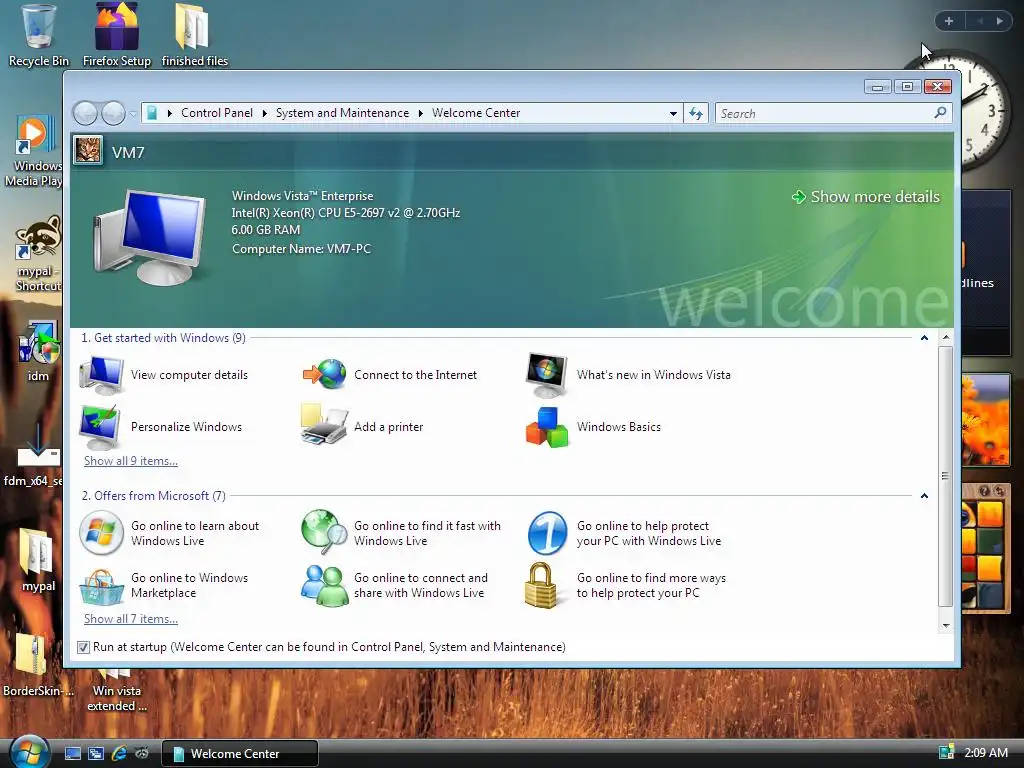This screenshot has width=1024, height=768.
Task: Launch Internet Explorer from Quick Launch
Action: click(119, 754)
